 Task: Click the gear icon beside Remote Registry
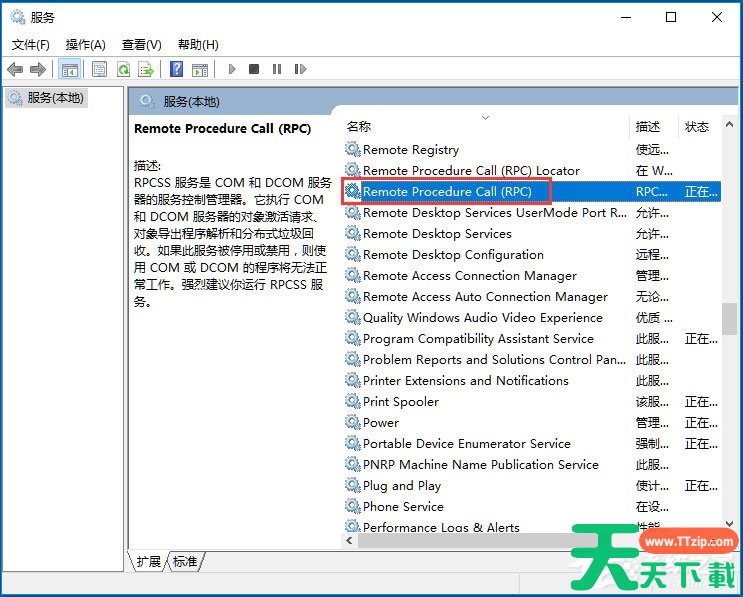[353, 149]
